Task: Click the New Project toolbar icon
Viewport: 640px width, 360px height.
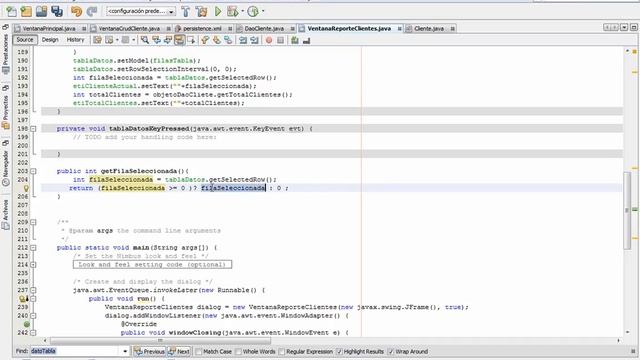Action: (26, 11)
